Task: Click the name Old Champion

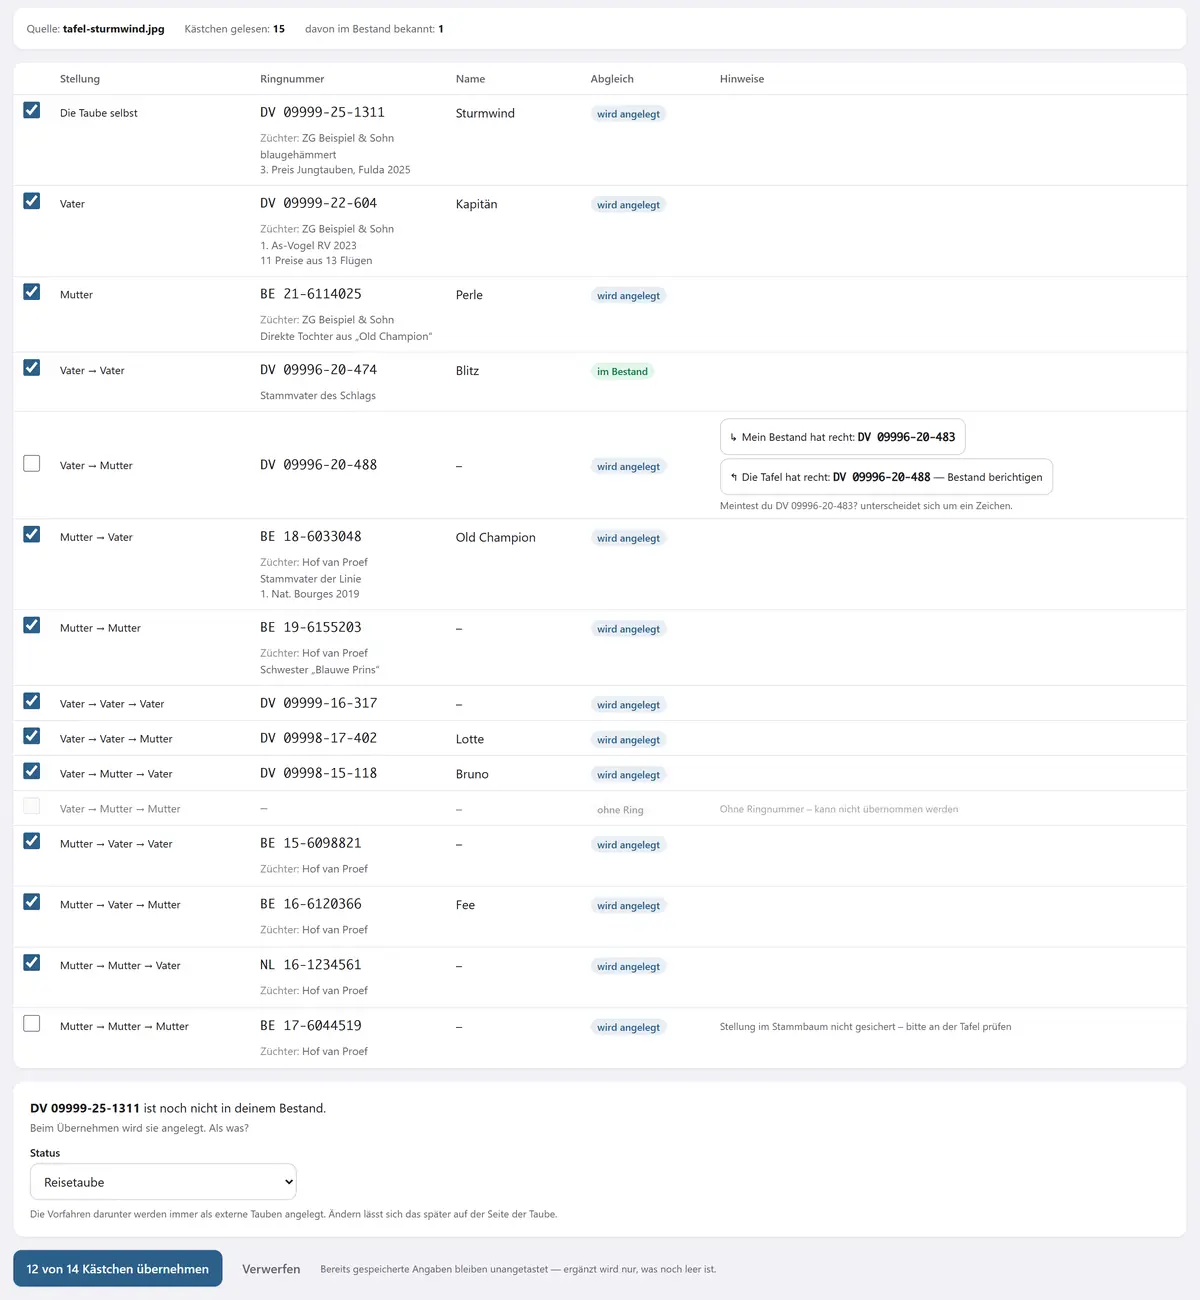Action: tap(496, 538)
